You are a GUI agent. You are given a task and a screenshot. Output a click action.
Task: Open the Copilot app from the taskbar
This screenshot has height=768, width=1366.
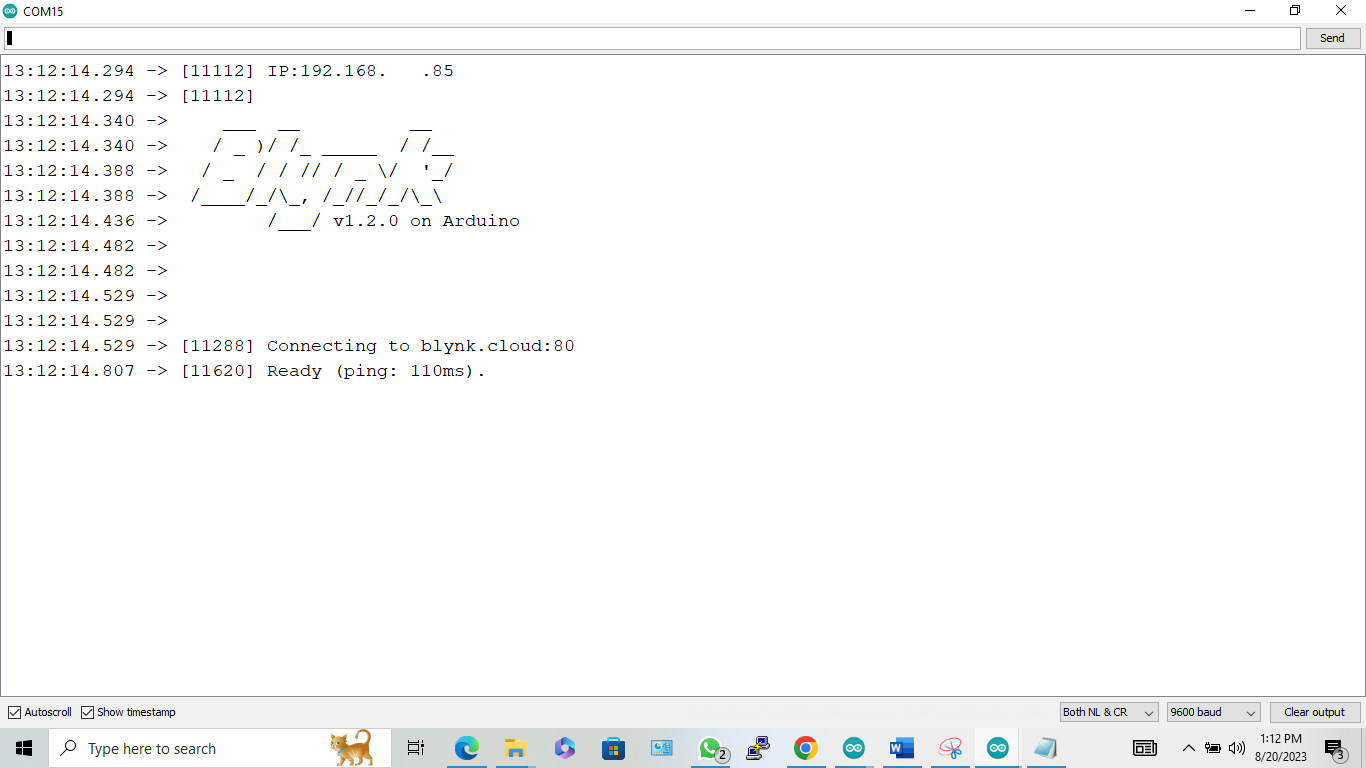(x=564, y=748)
